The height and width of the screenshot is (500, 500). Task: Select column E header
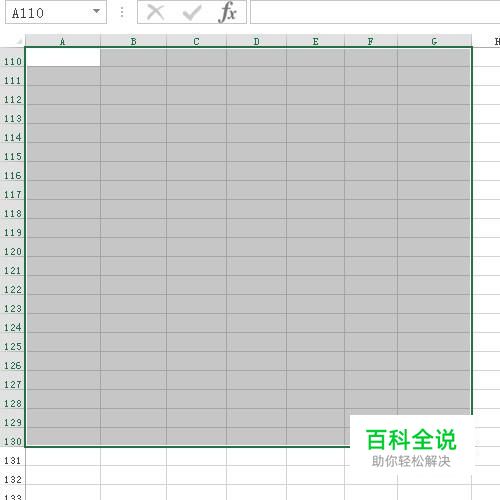click(315, 41)
